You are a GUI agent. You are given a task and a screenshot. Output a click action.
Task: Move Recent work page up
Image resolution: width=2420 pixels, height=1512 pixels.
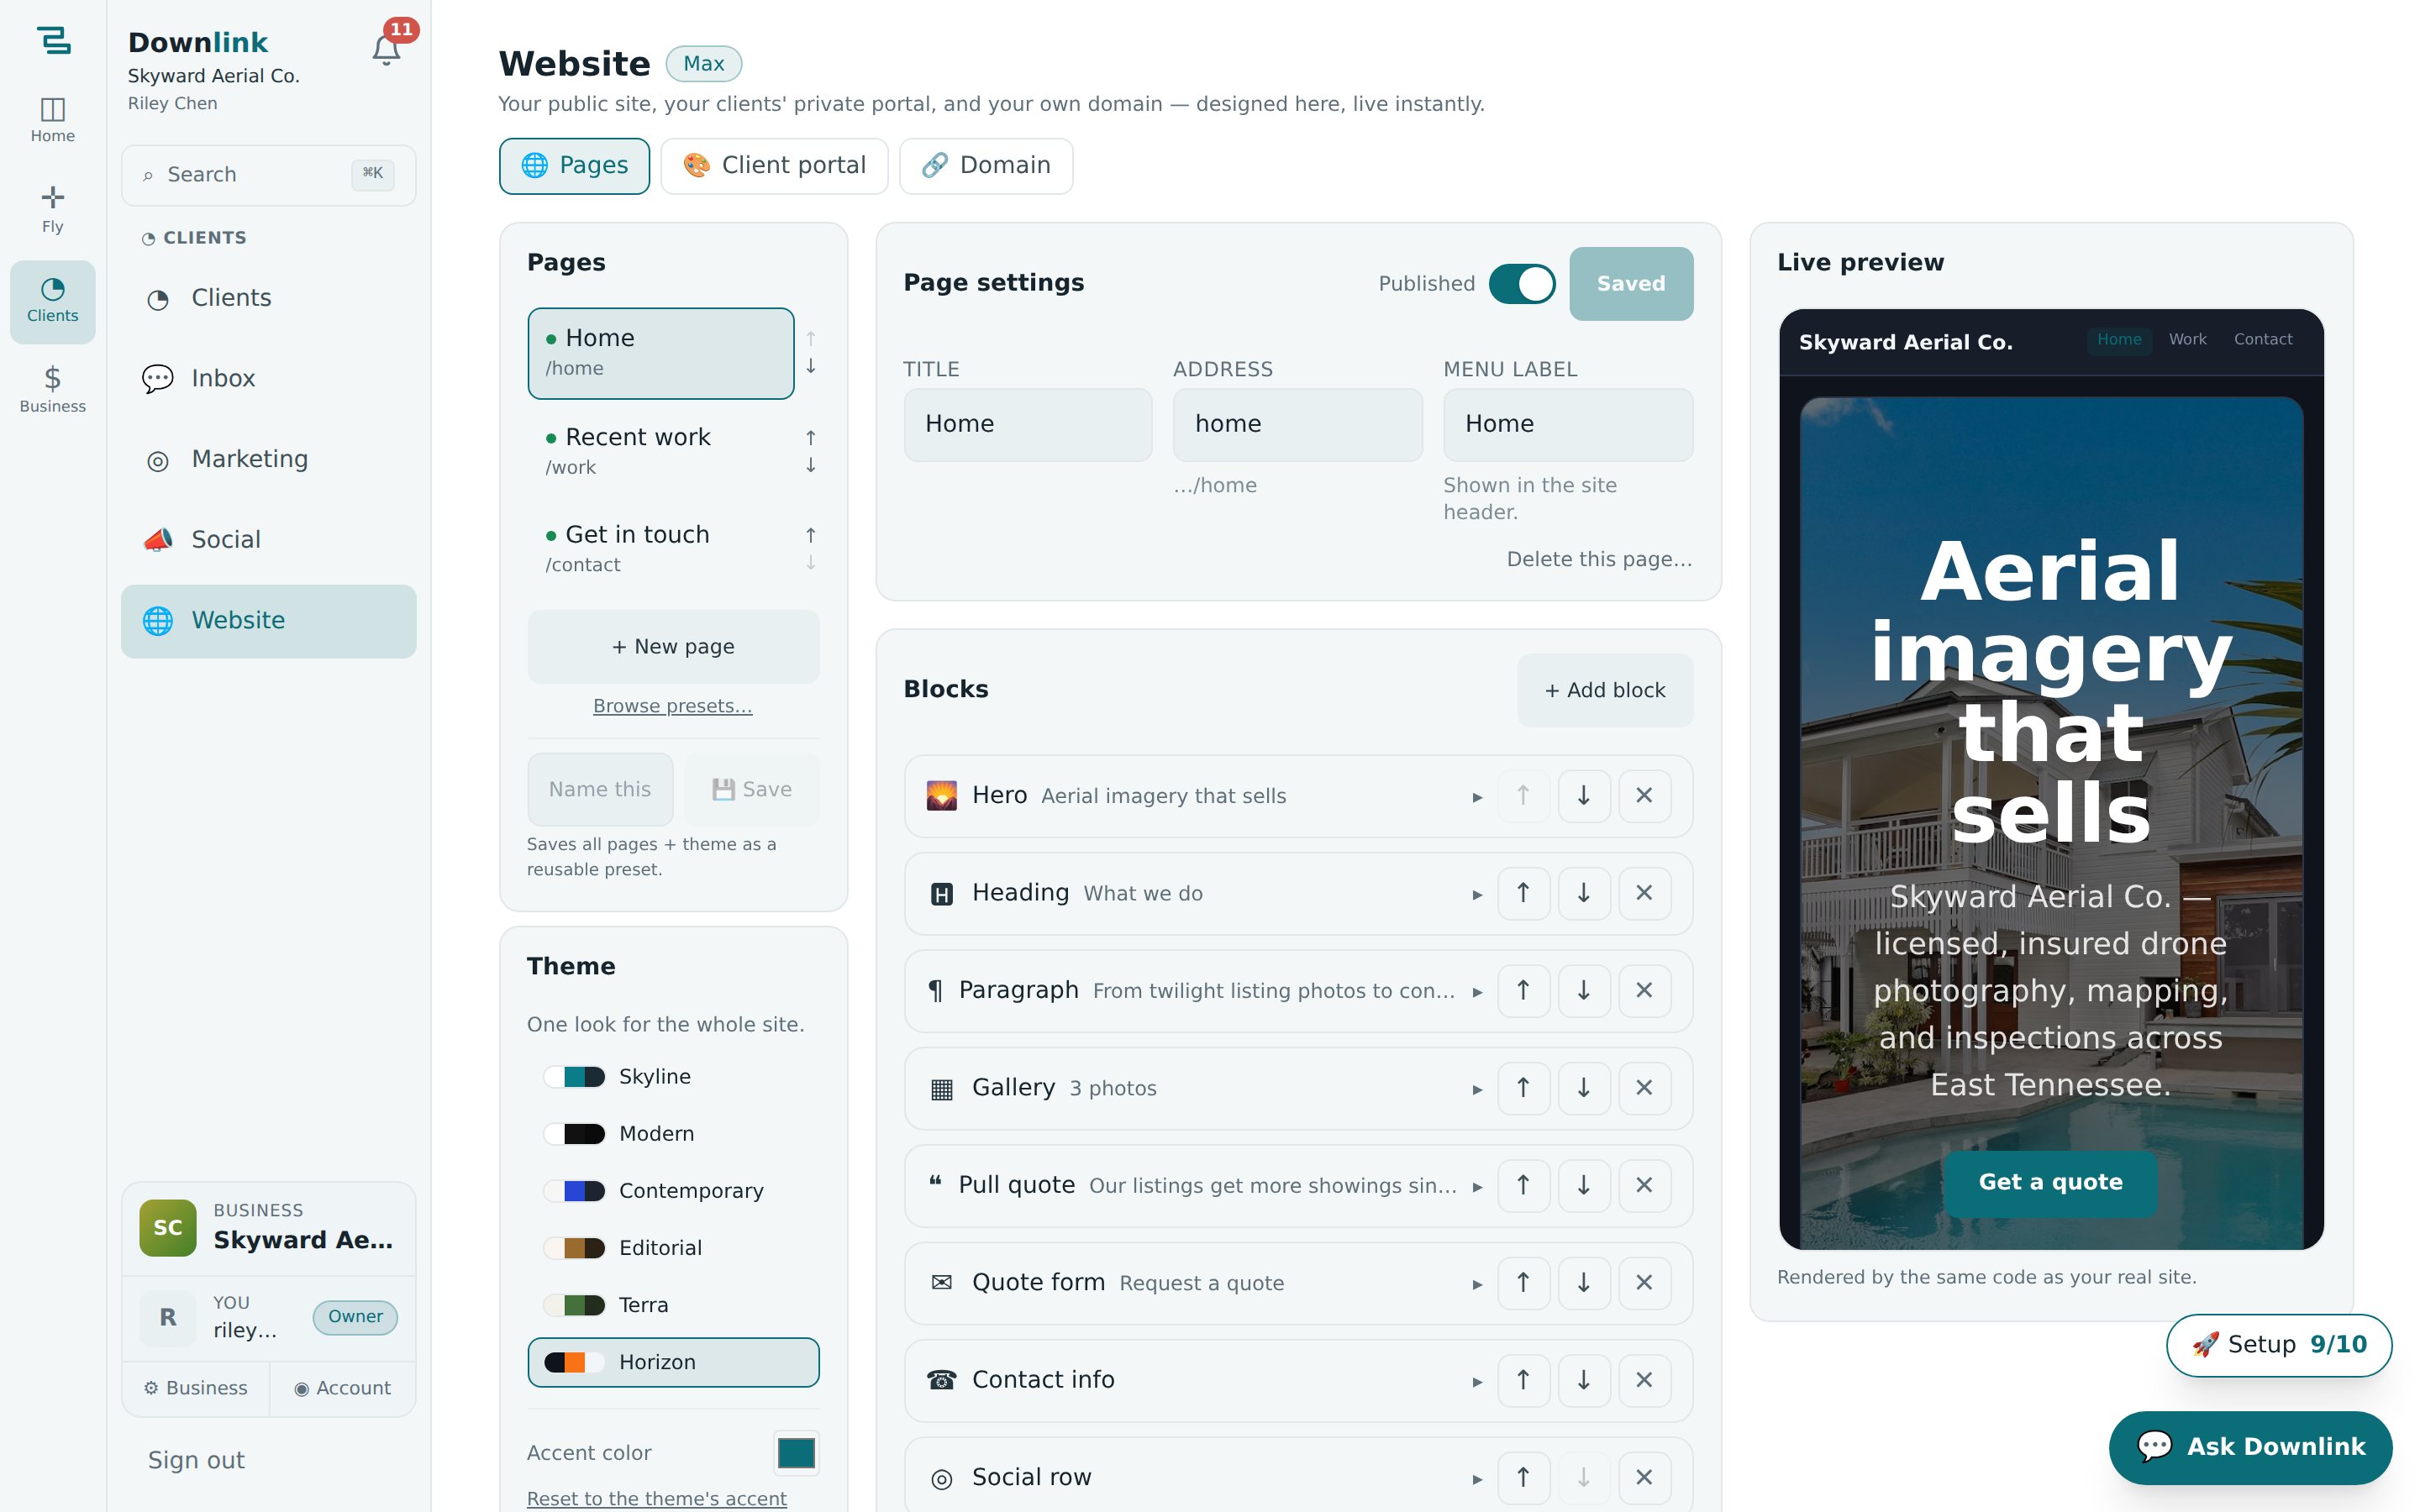[x=811, y=438]
